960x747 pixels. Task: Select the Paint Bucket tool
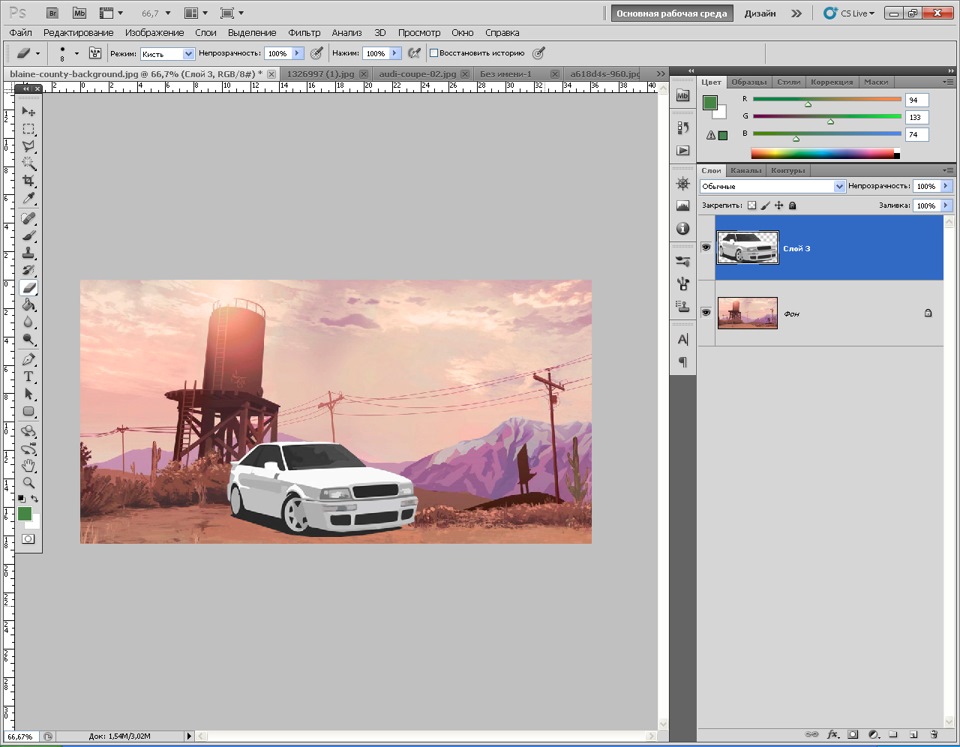coord(28,305)
